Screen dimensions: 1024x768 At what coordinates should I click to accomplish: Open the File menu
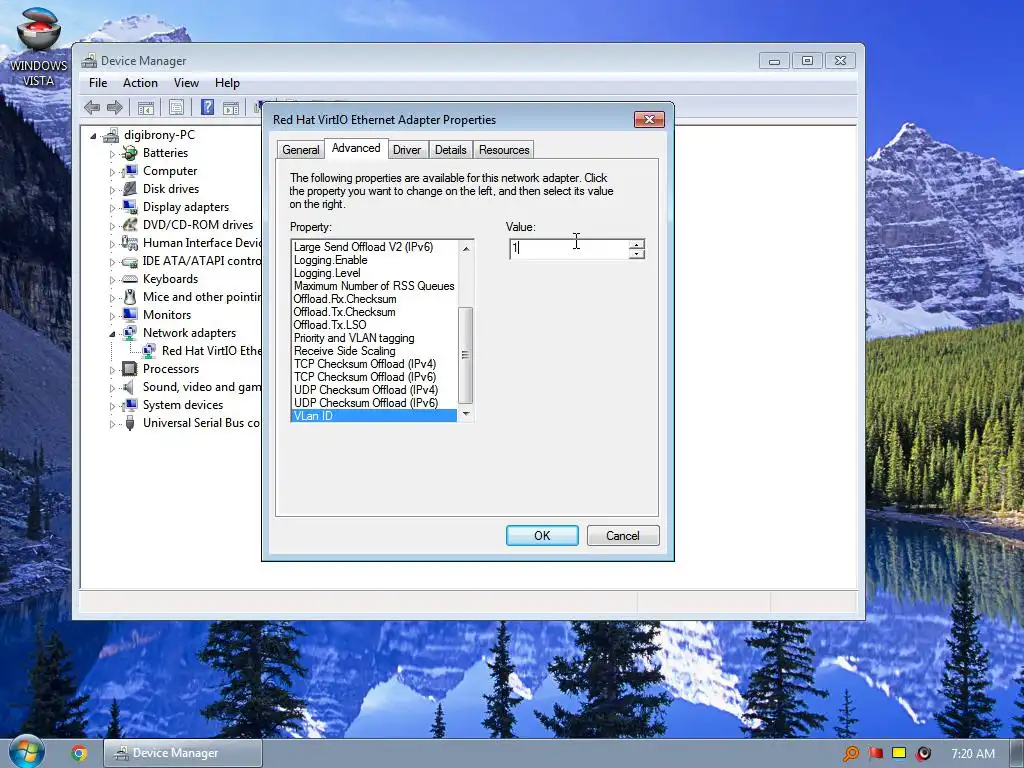click(98, 83)
